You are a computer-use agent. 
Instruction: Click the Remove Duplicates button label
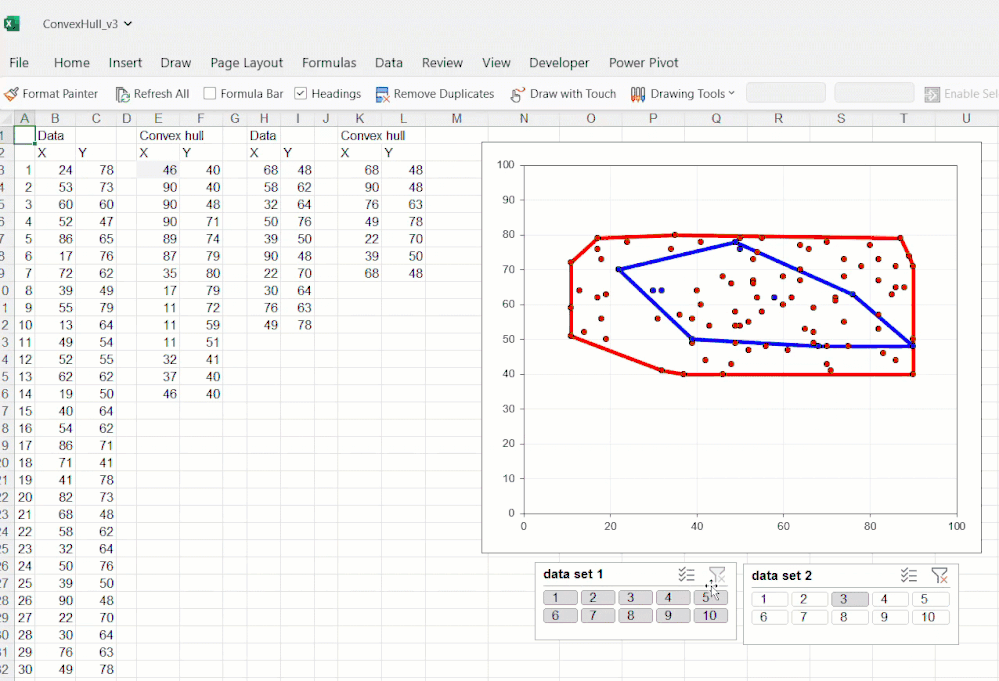tap(443, 94)
